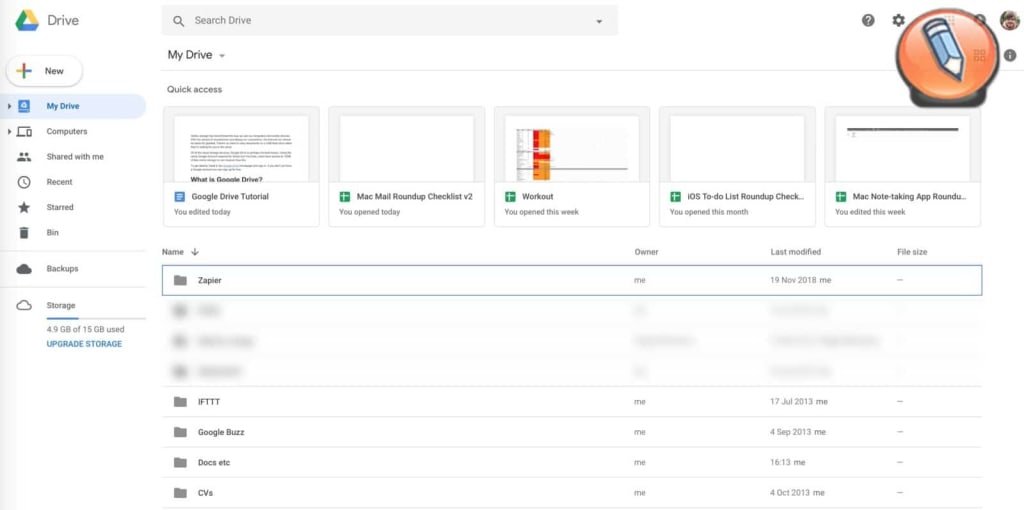The width and height of the screenshot is (1024, 510).
Task: Open the iOS To-do List Roundup thumbnail
Action: (x=737, y=149)
